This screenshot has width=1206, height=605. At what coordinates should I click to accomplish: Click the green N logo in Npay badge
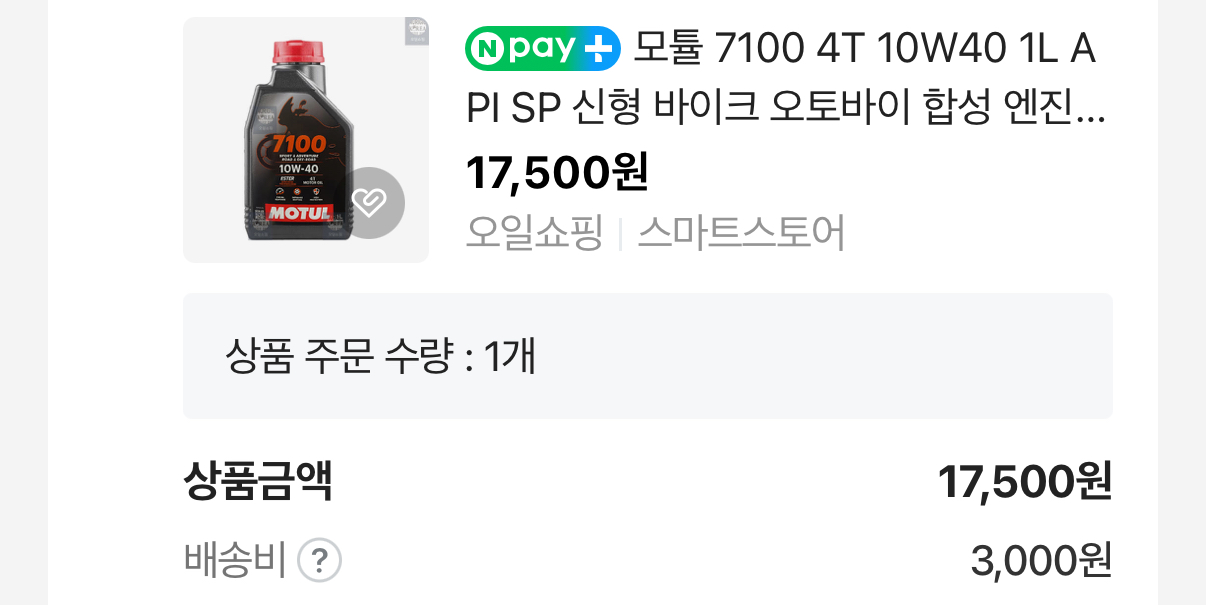pos(489,48)
